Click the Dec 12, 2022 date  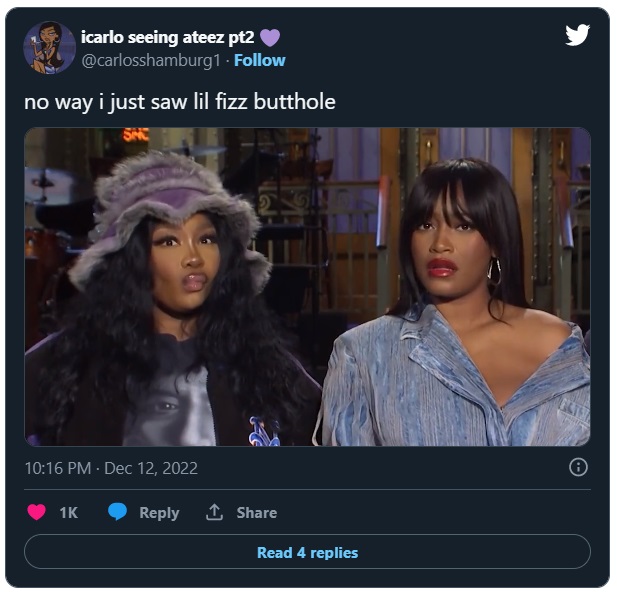click(151, 468)
